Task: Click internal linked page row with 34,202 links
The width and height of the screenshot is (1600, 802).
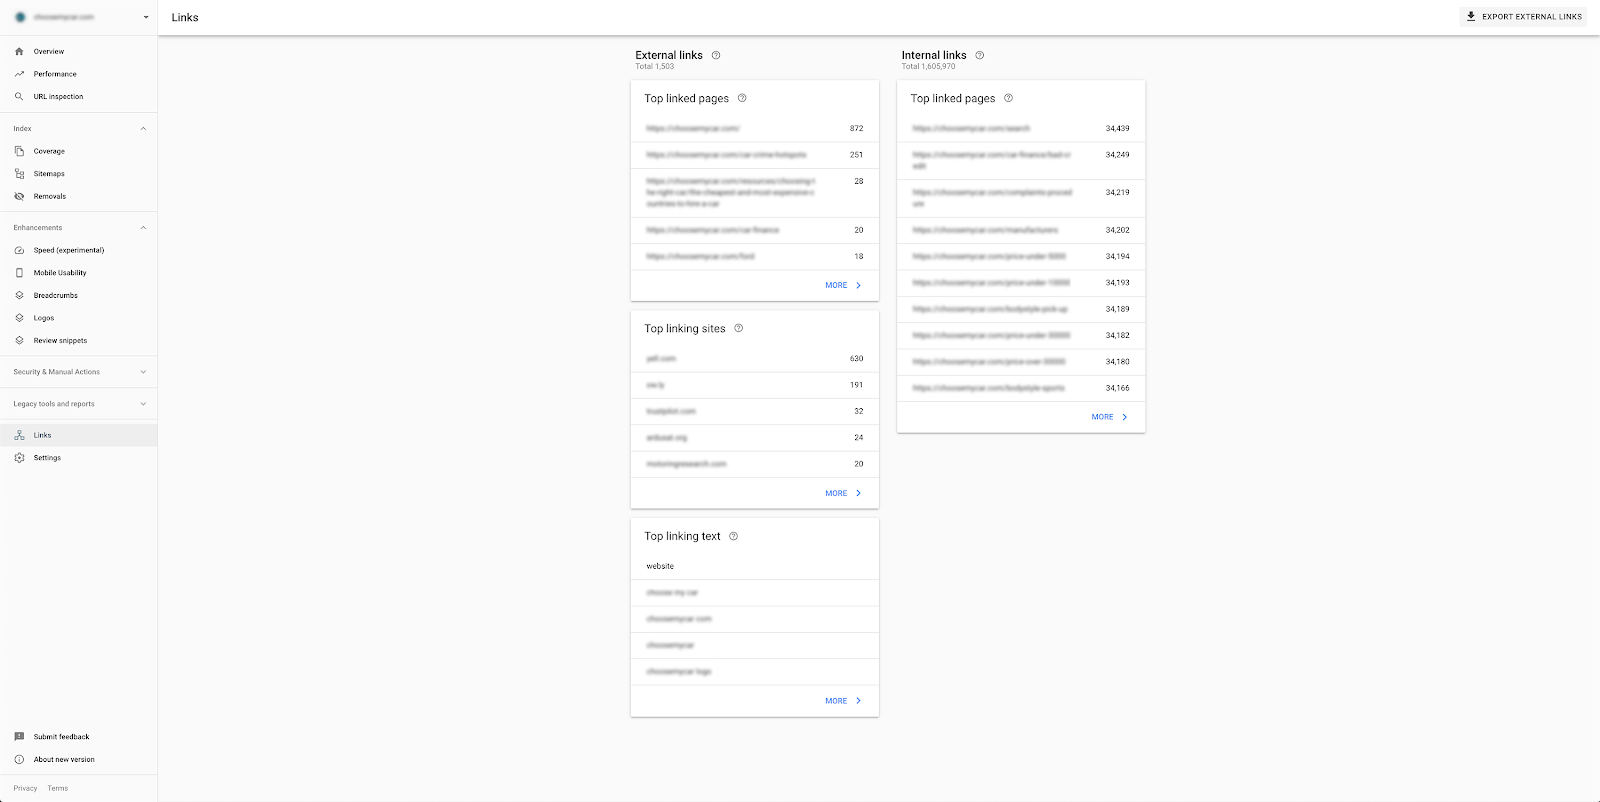Action: coord(1021,230)
